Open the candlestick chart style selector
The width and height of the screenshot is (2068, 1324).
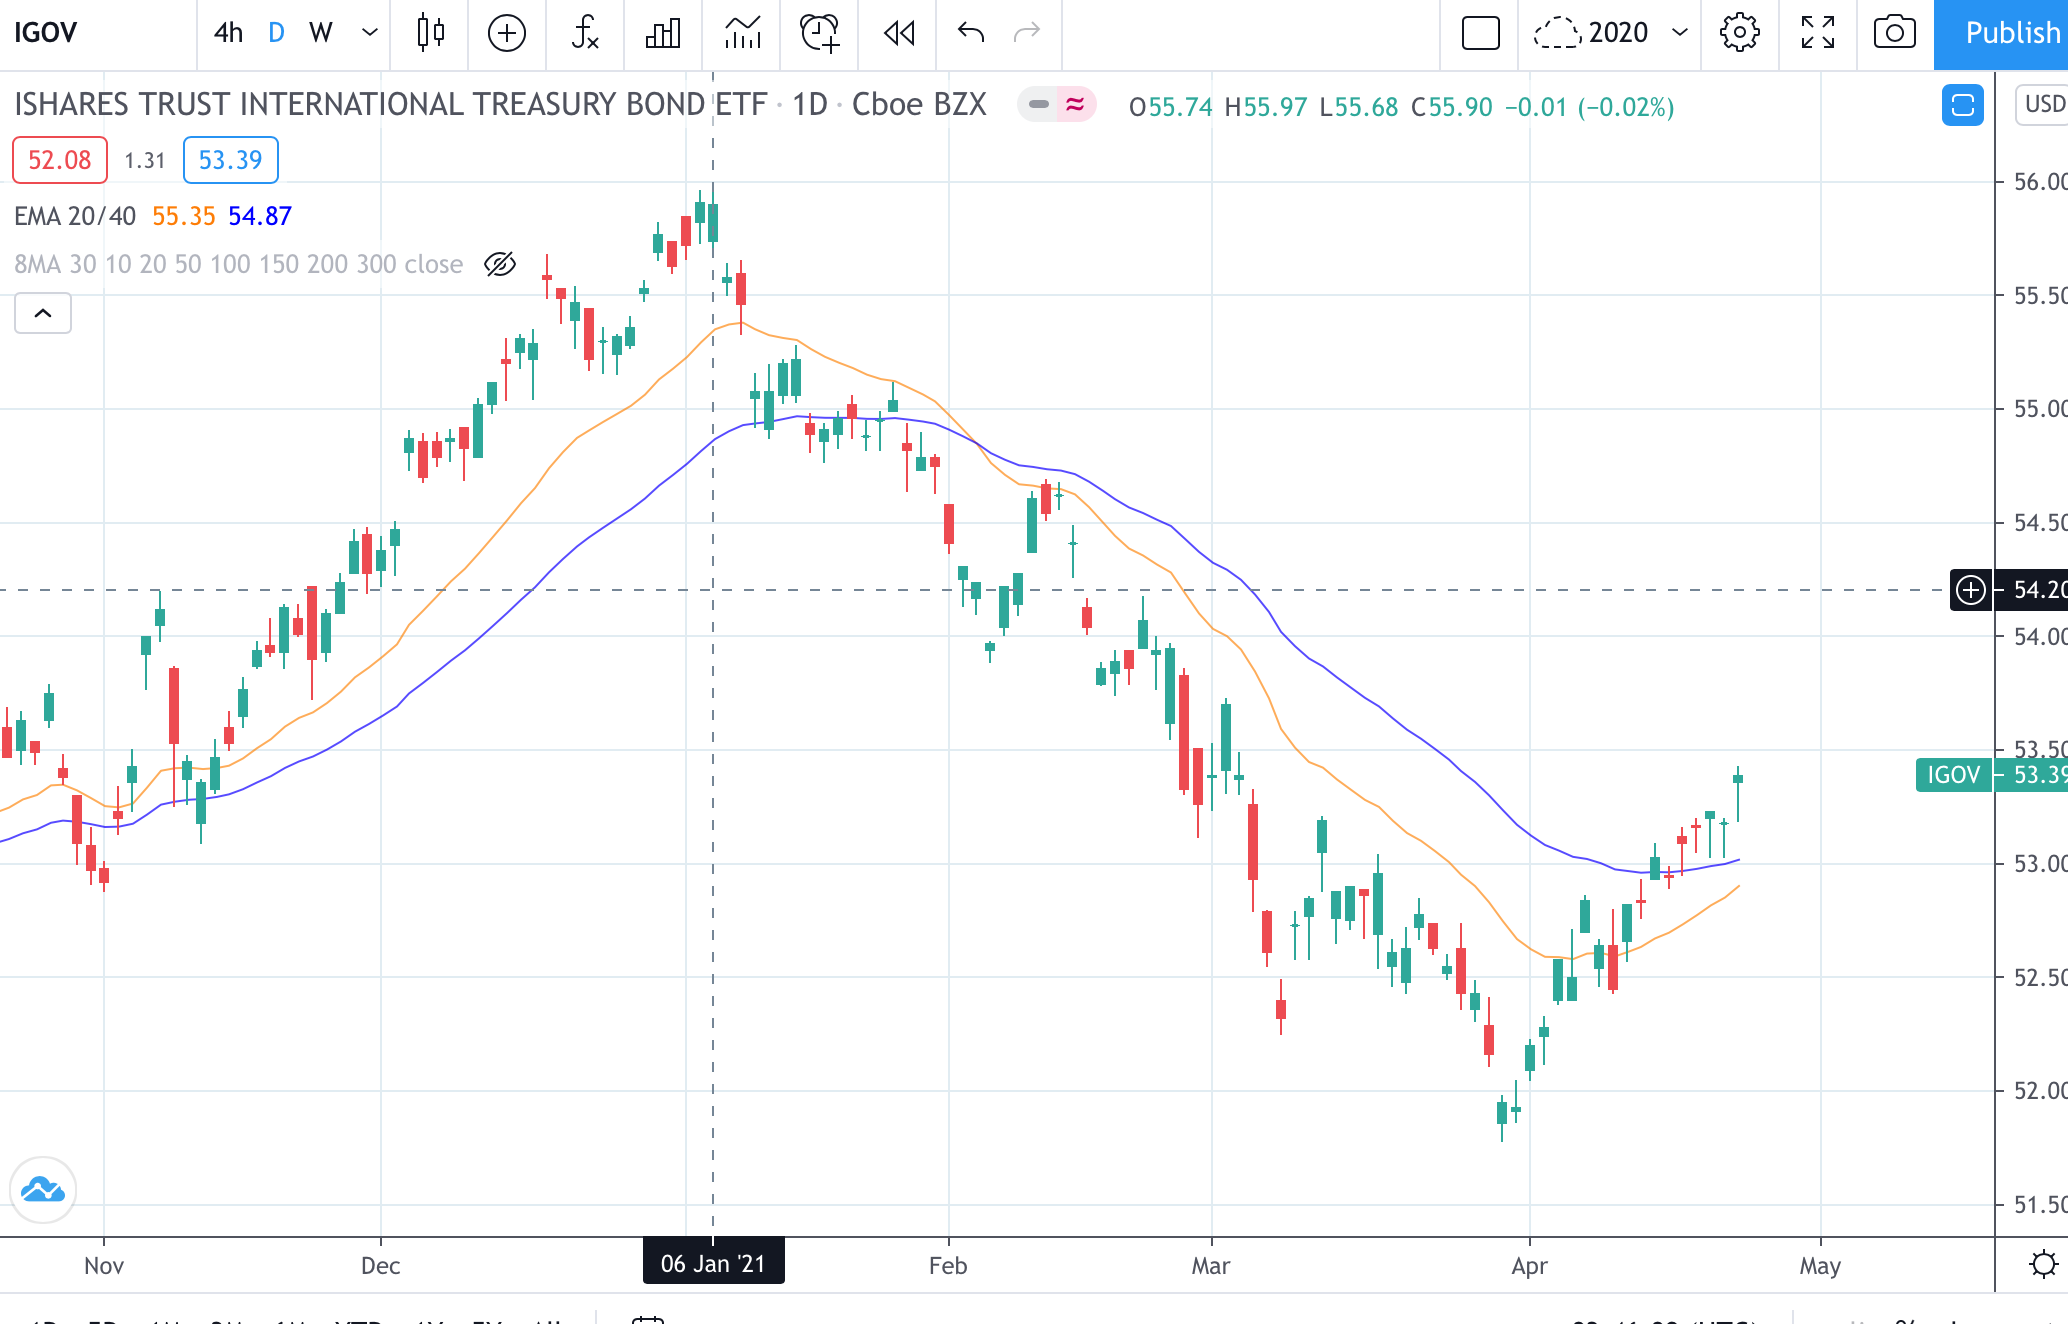(430, 33)
